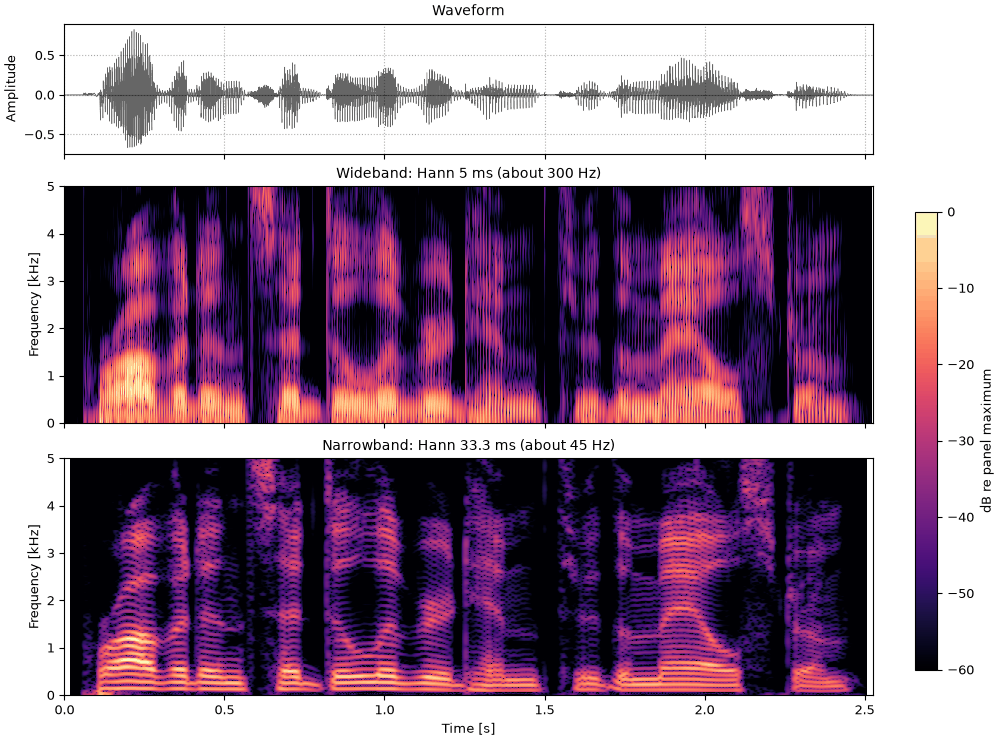Viewport: 1000px width, 740px height.
Task: Click the 3 kHz tick of the wideband panel
Action: [52, 281]
